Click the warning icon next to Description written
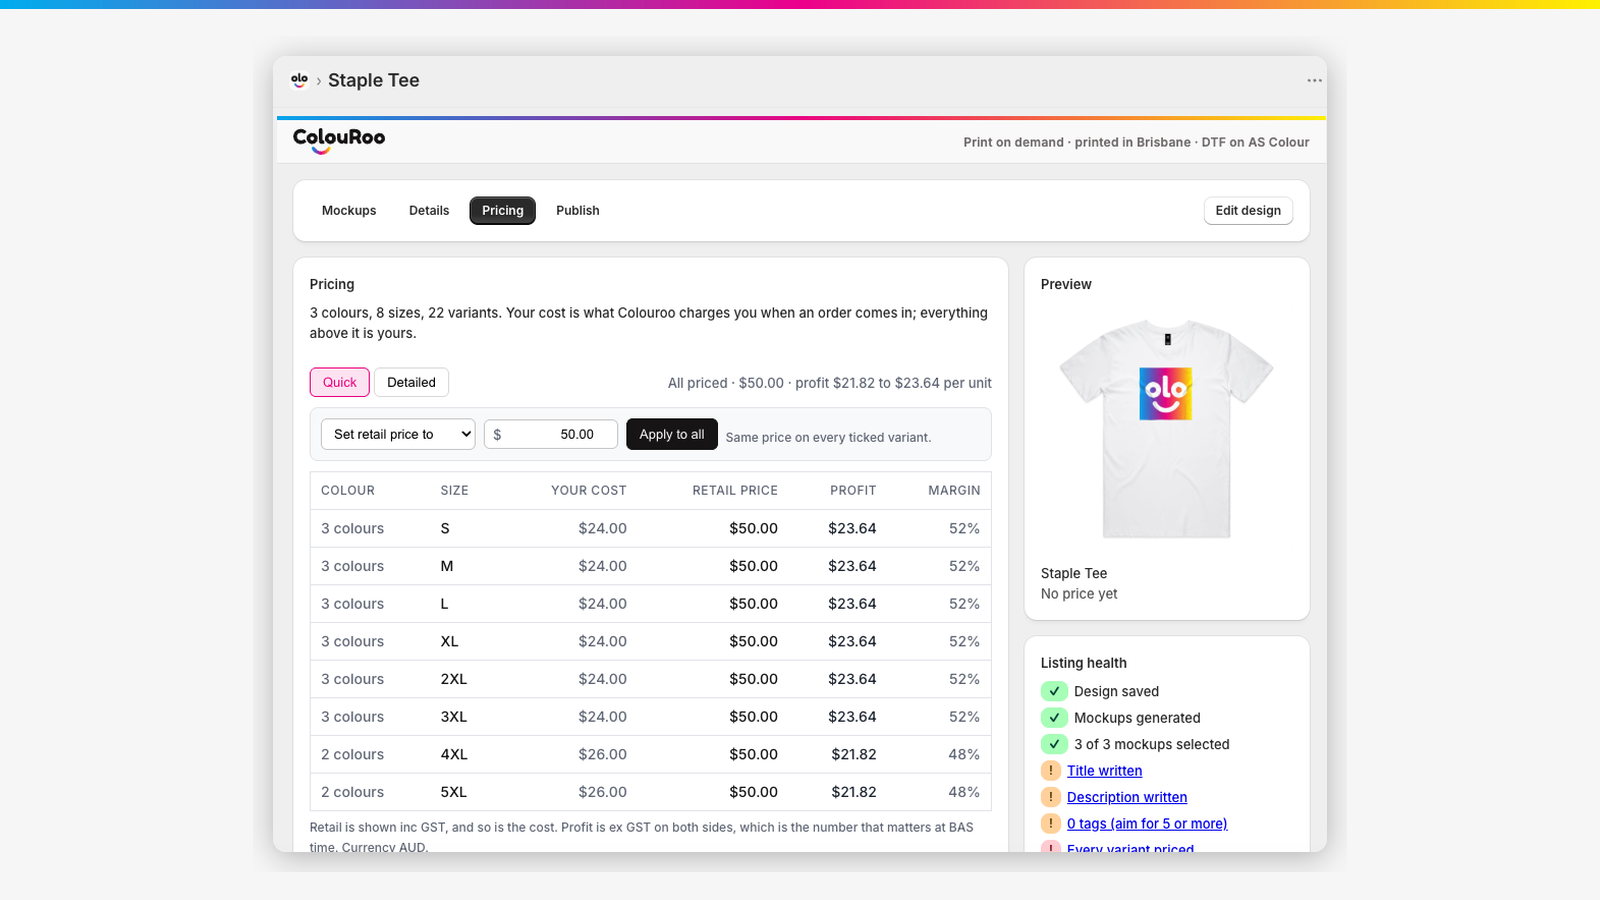The height and width of the screenshot is (900, 1600). pyautogui.click(x=1051, y=797)
